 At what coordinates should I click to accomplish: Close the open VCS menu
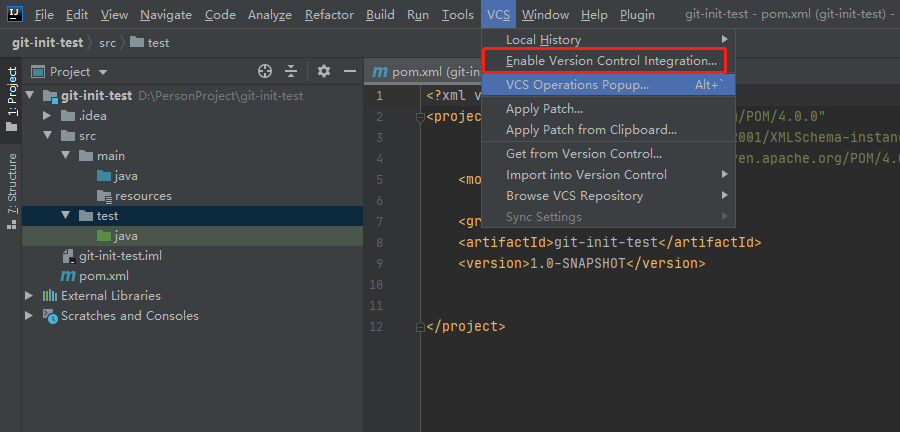pyautogui.click(x=498, y=15)
